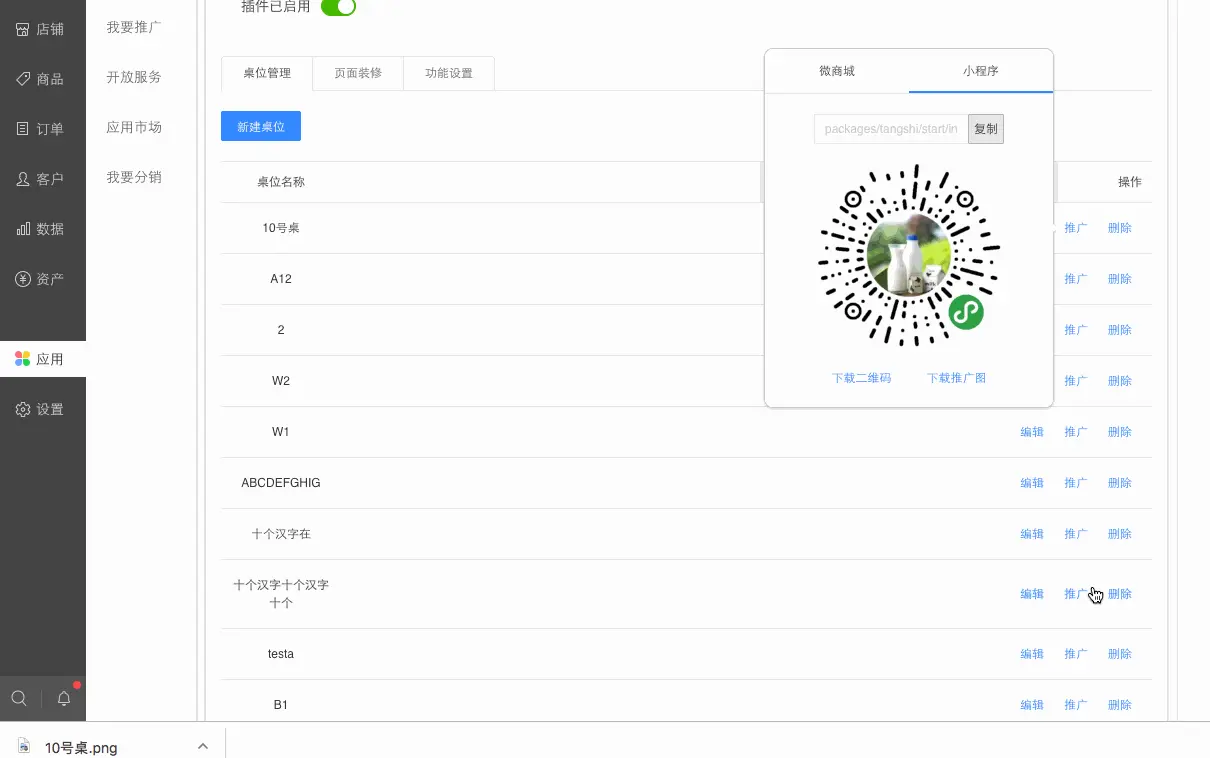Toggle the 插件已启用 switch
The width and height of the screenshot is (1210, 758).
338,7
